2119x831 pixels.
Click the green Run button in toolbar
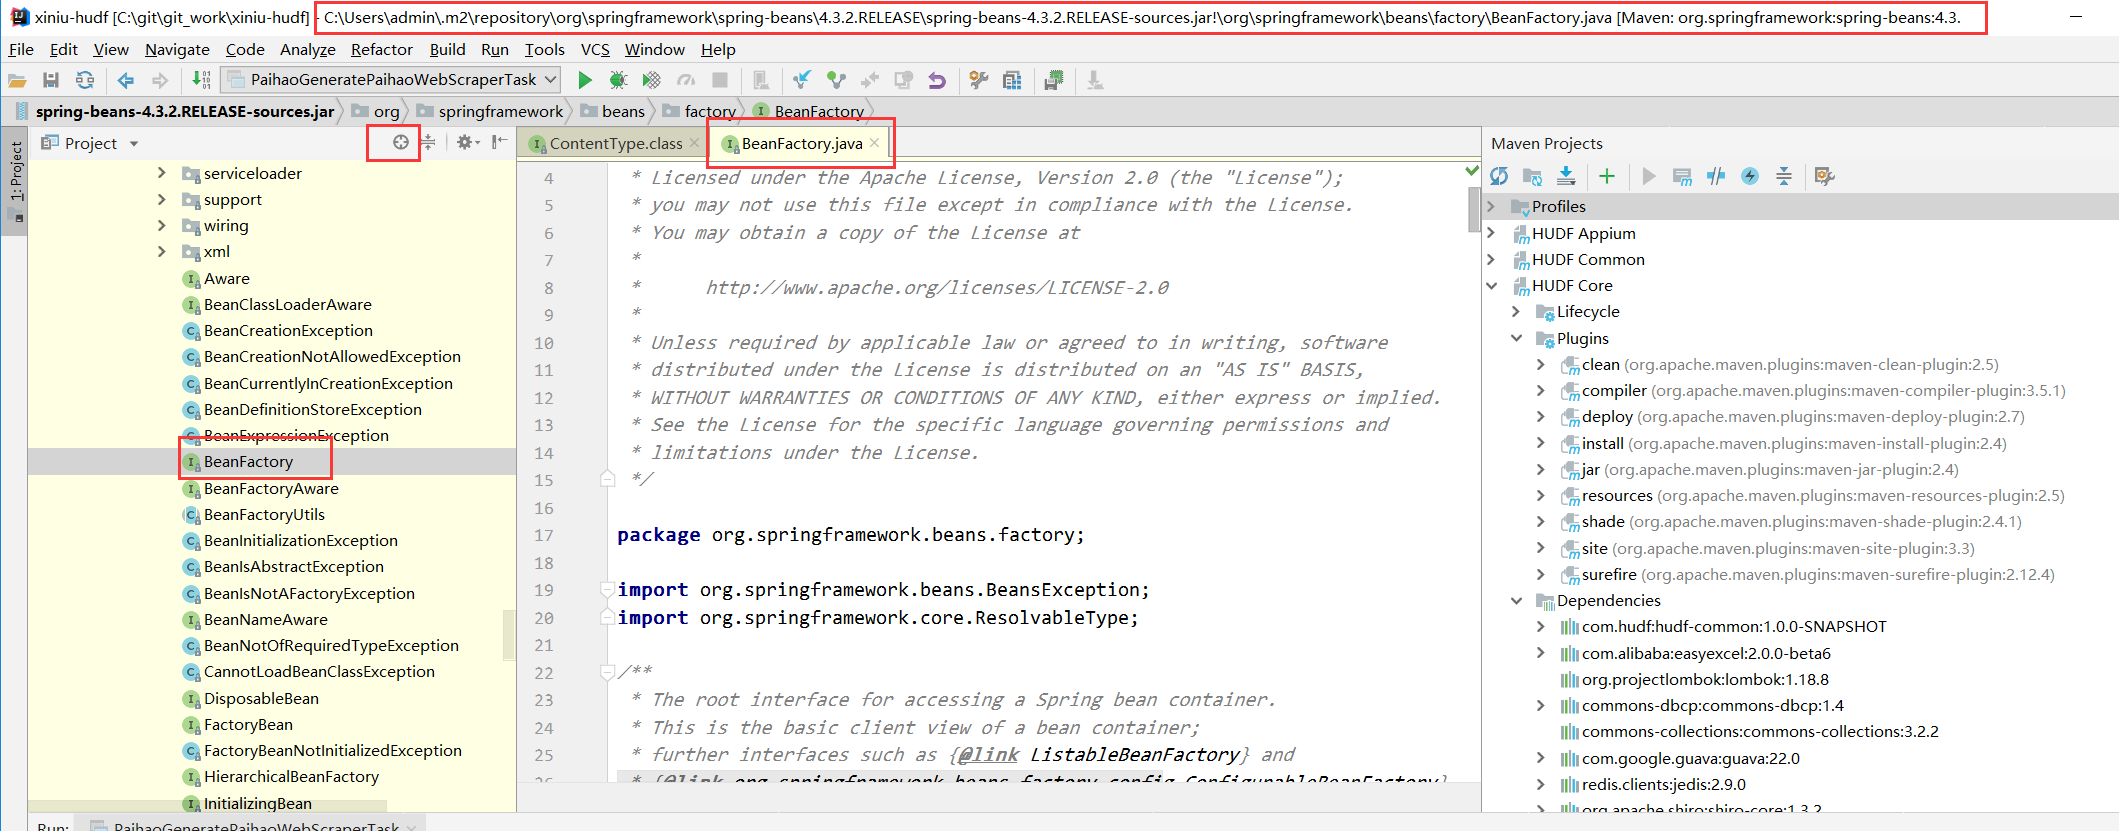(x=585, y=80)
